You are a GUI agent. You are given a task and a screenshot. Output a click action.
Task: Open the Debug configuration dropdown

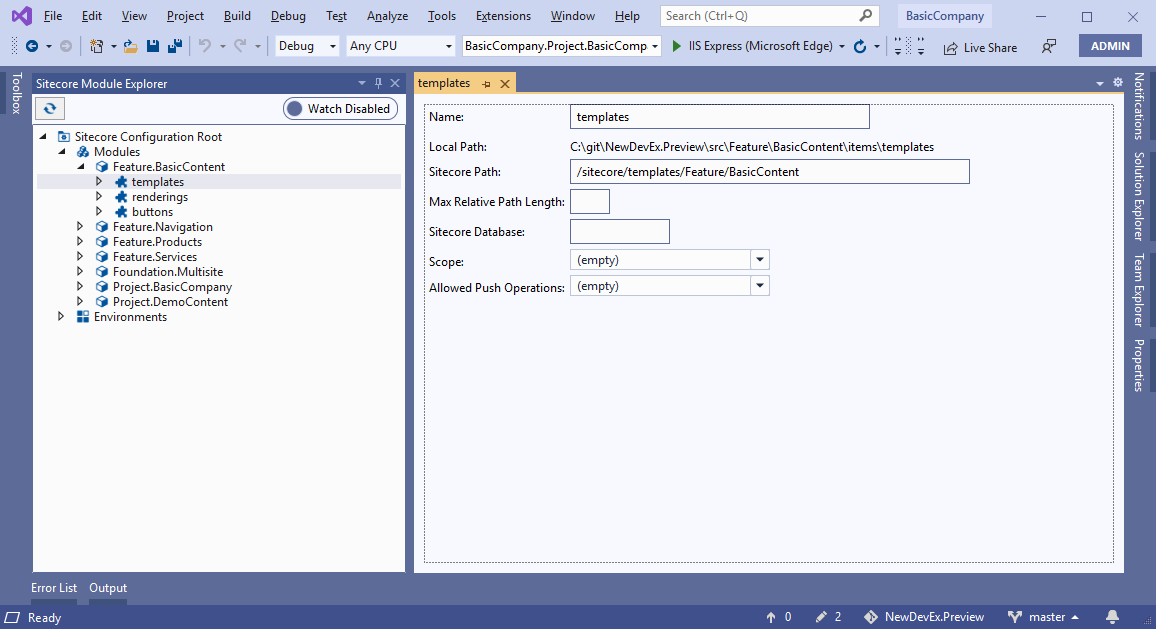coord(307,46)
